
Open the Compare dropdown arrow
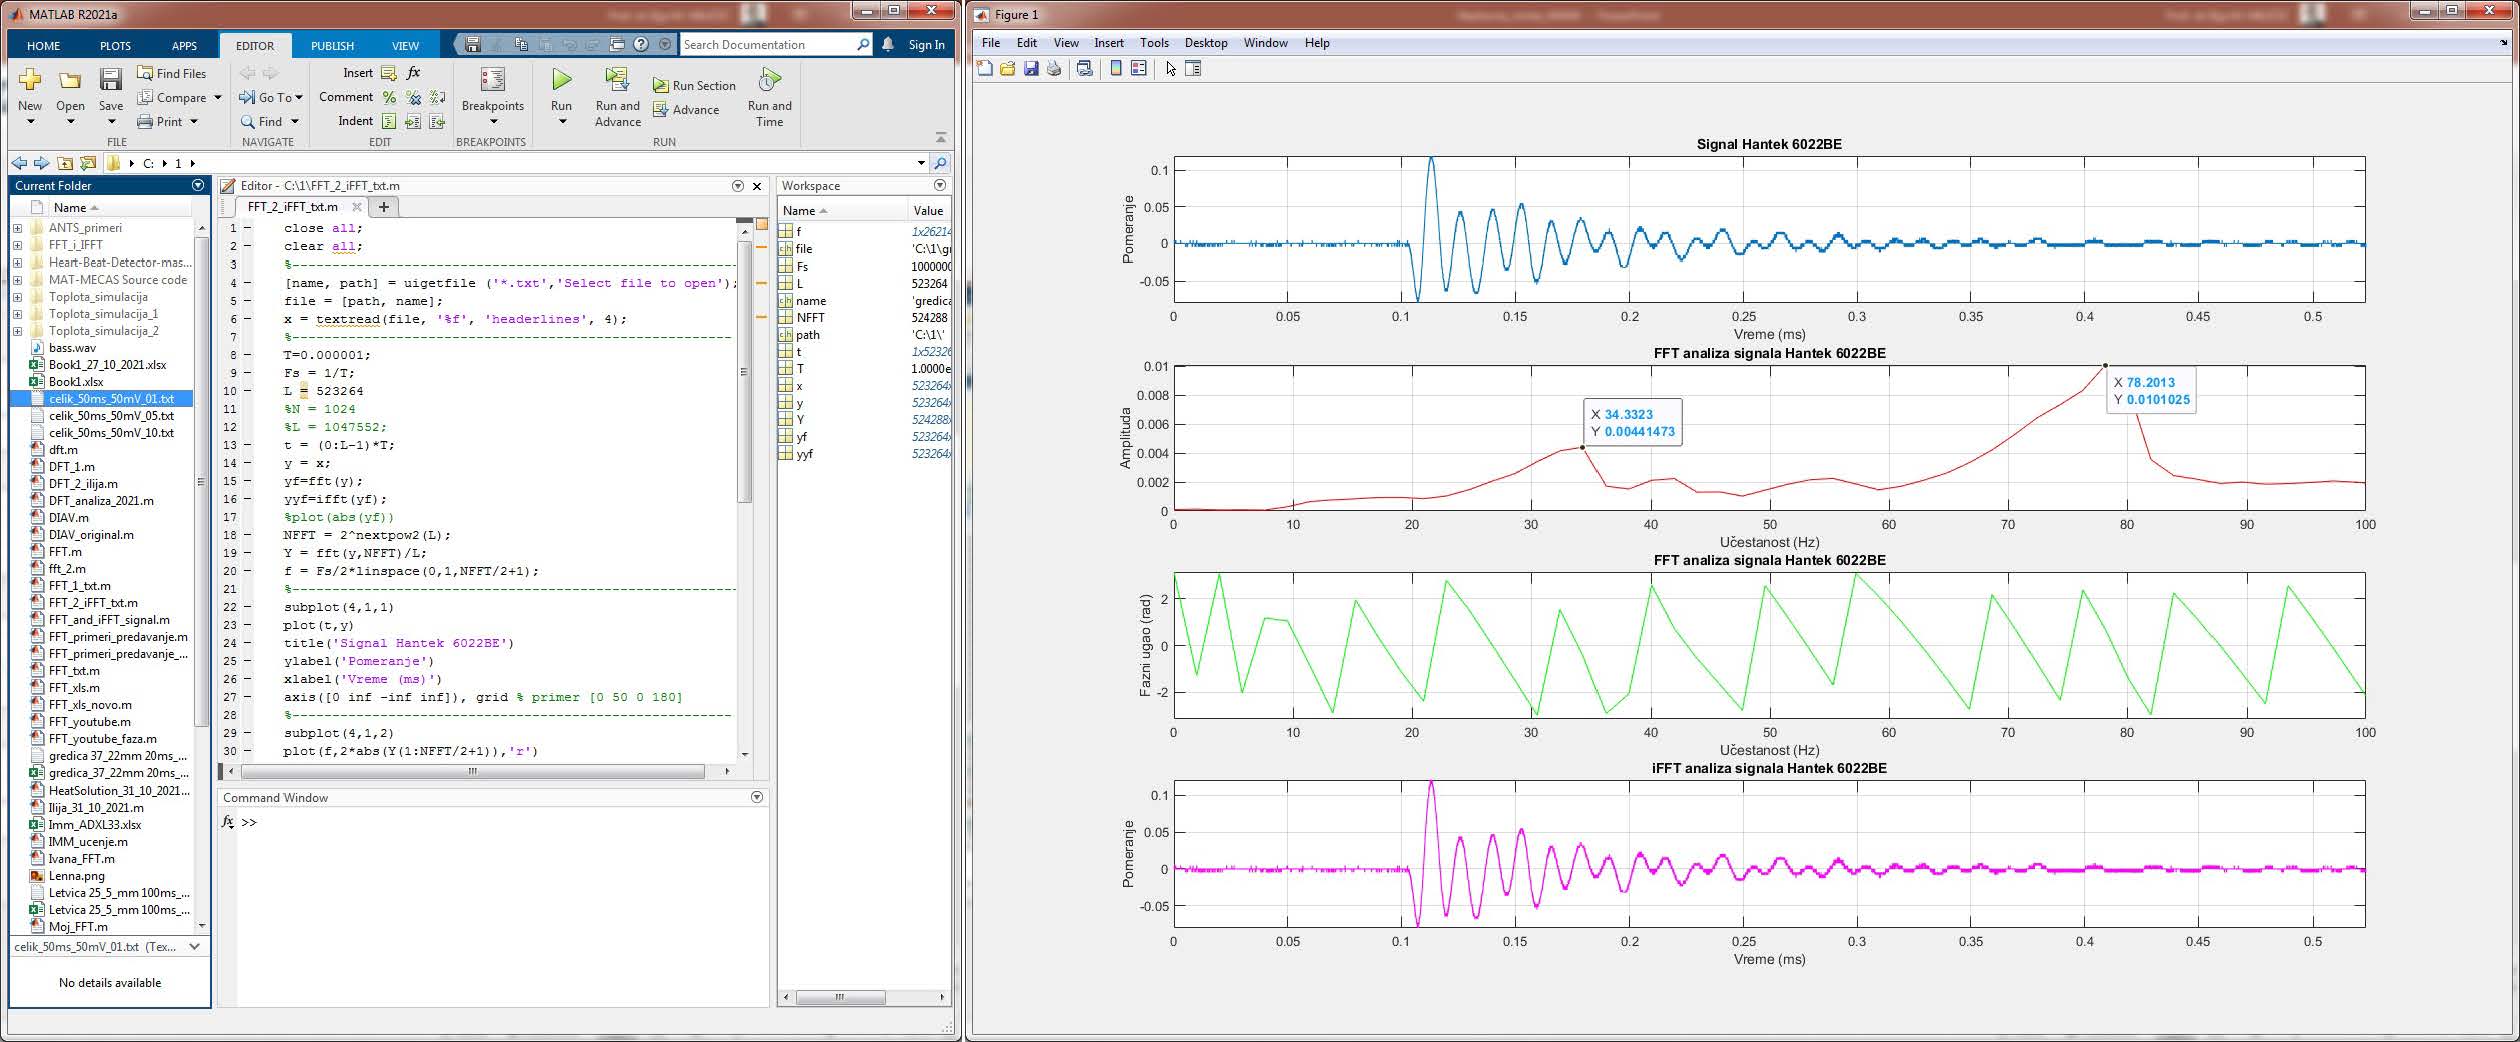pyautogui.click(x=217, y=98)
